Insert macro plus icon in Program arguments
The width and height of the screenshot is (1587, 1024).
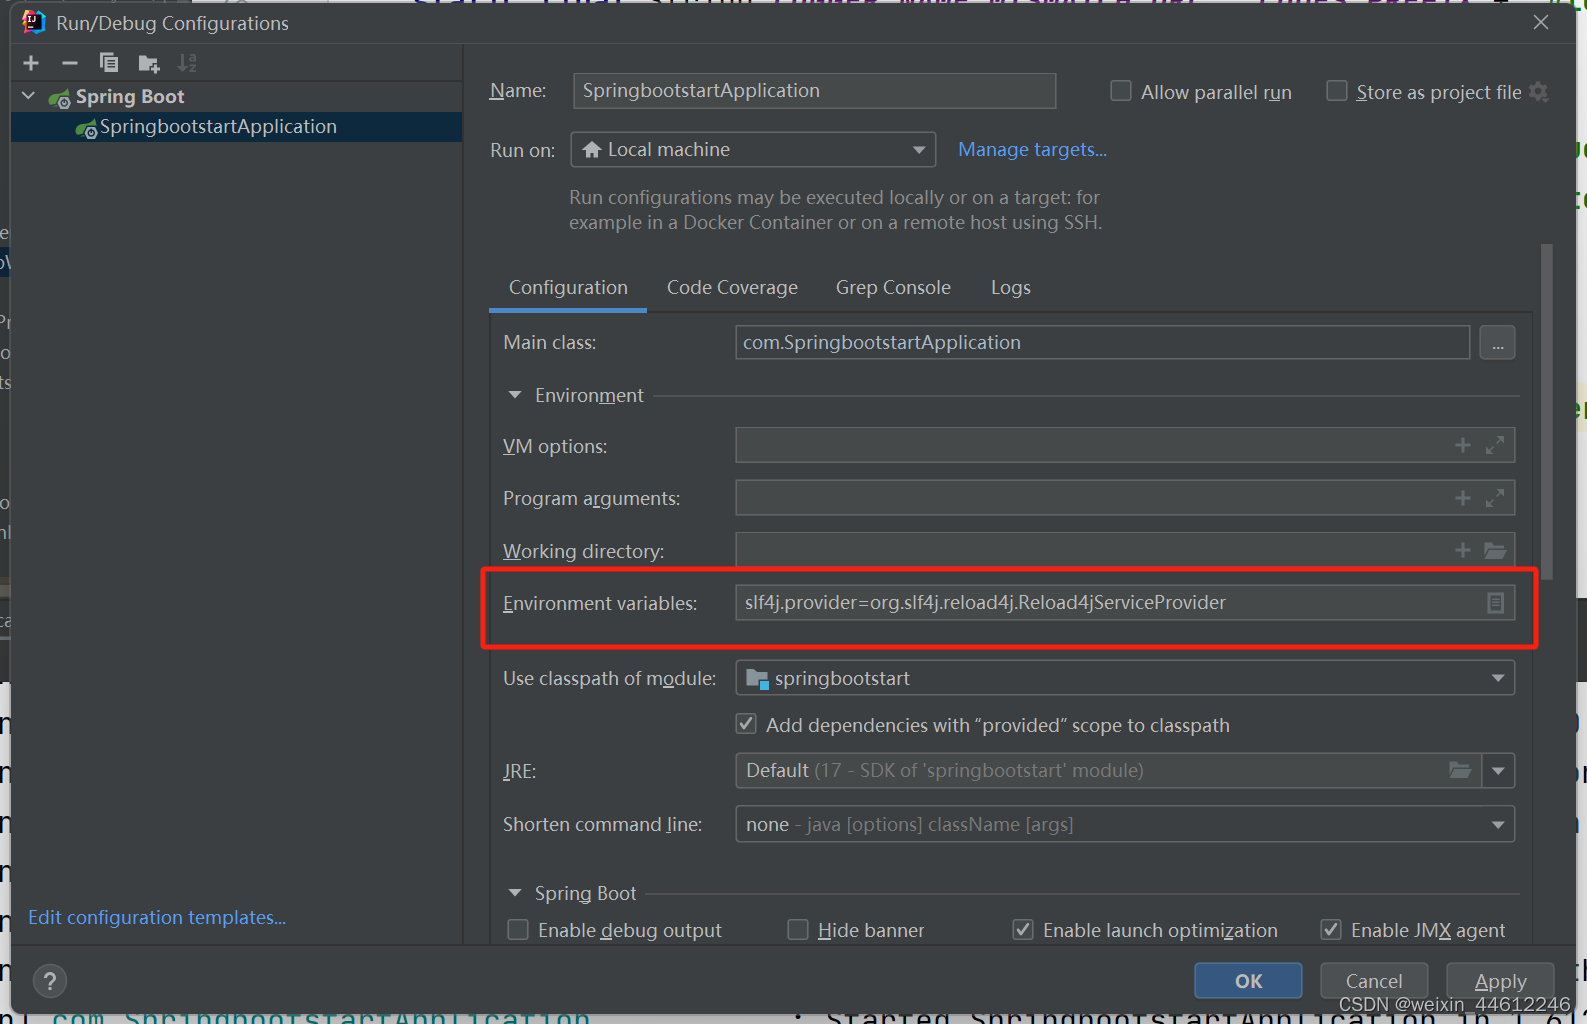(x=1463, y=498)
